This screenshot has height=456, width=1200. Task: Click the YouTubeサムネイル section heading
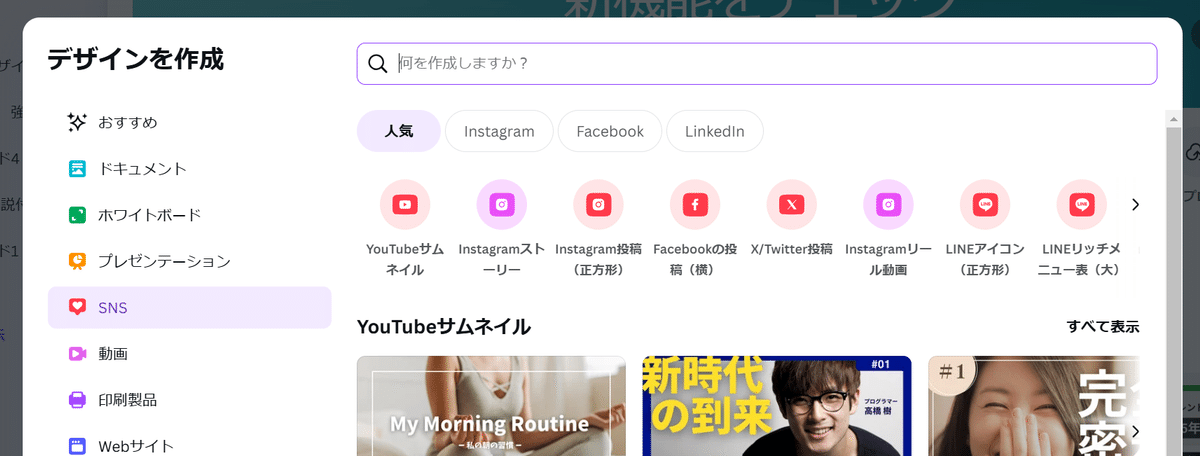tap(443, 326)
